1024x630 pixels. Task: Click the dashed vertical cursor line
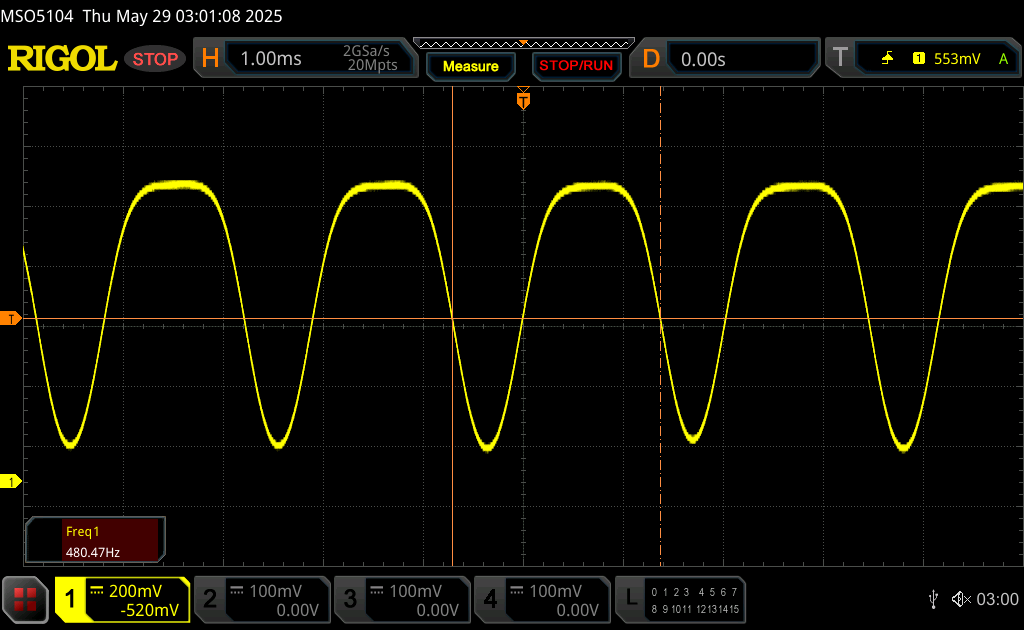(660, 326)
